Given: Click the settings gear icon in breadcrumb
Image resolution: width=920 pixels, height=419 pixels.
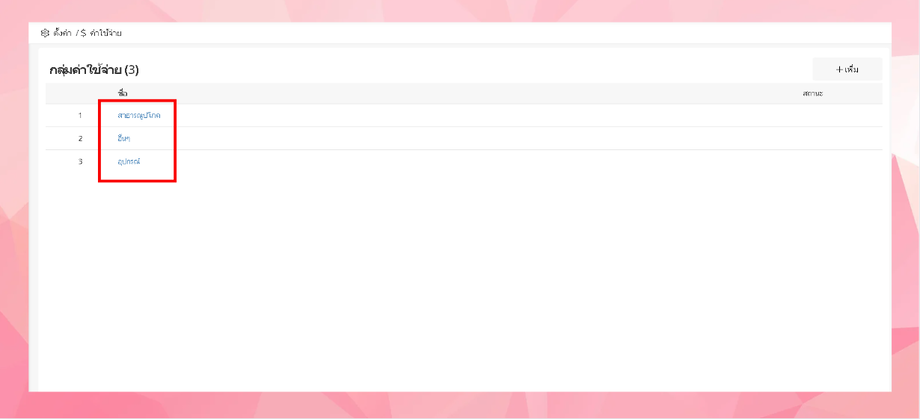Looking at the screenshot, I should tap(45, 33).
